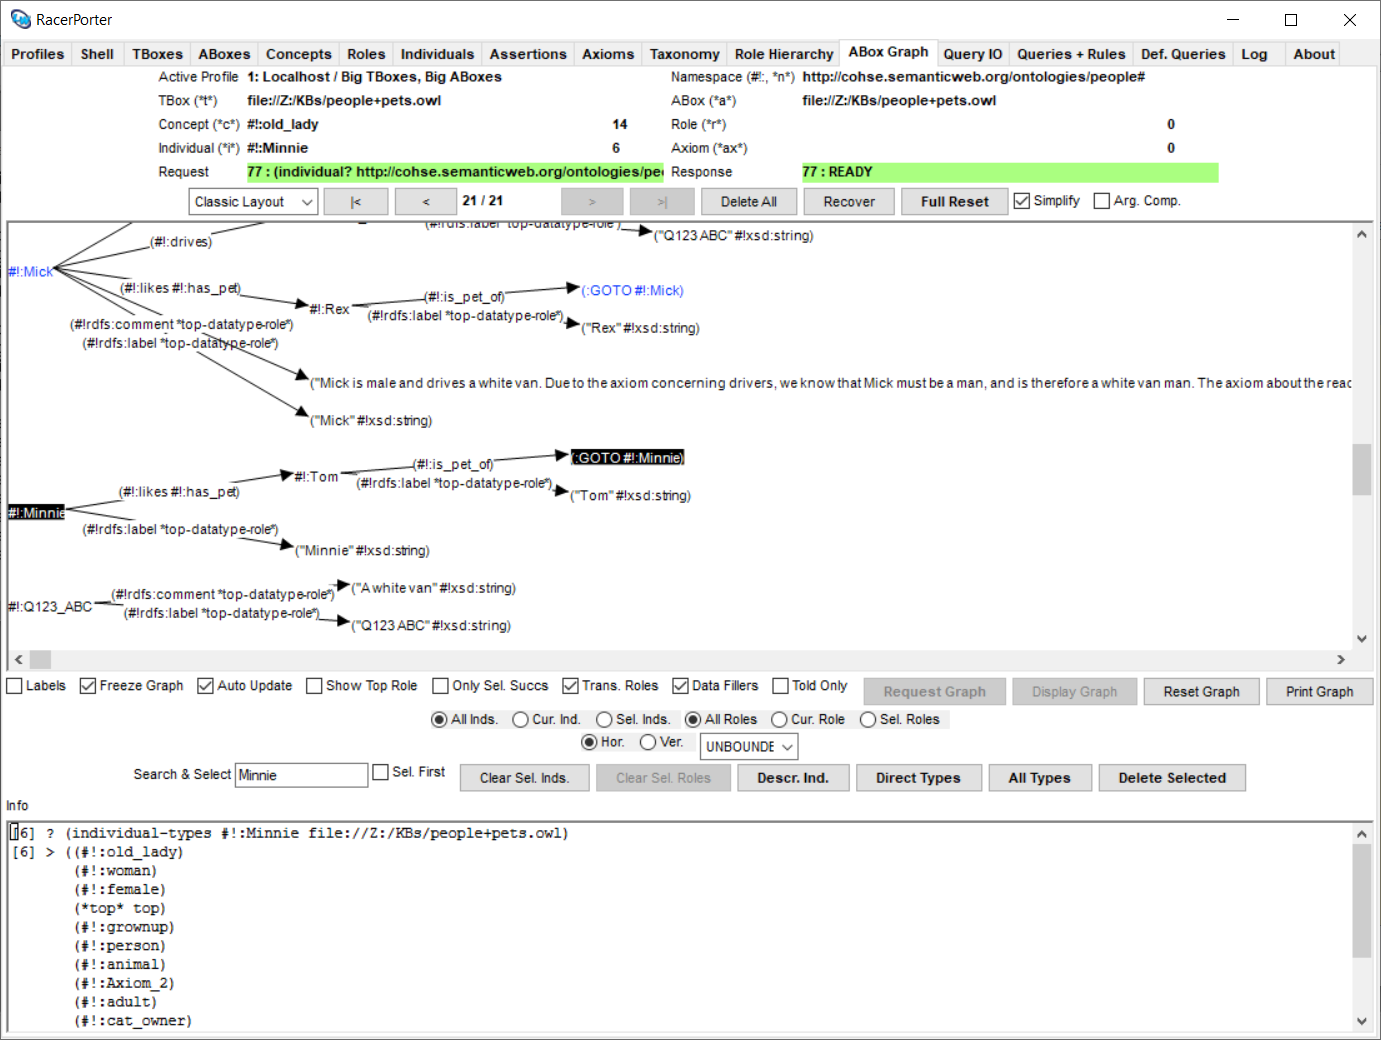Screen dimensions: 1381x1040
Task: Open the TBoxes tab
Action: [x=158, y=54]
